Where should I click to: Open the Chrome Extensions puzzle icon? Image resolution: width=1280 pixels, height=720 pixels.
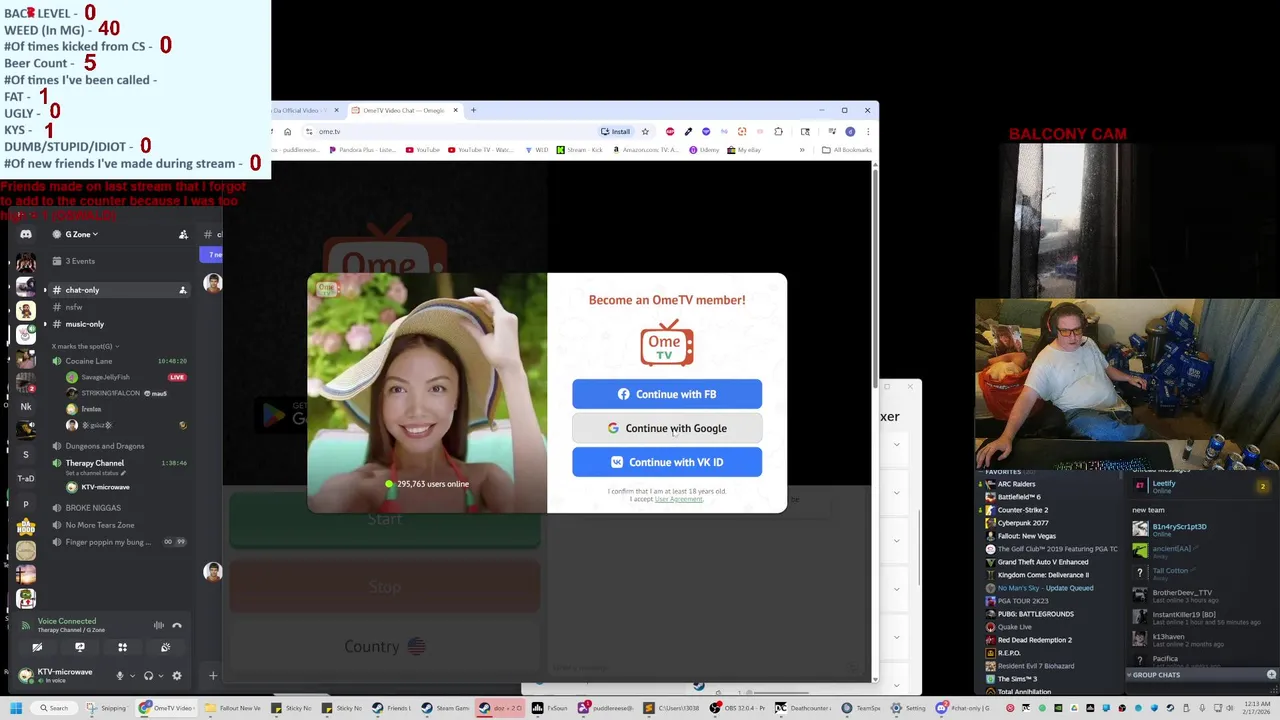click(778, 131)
